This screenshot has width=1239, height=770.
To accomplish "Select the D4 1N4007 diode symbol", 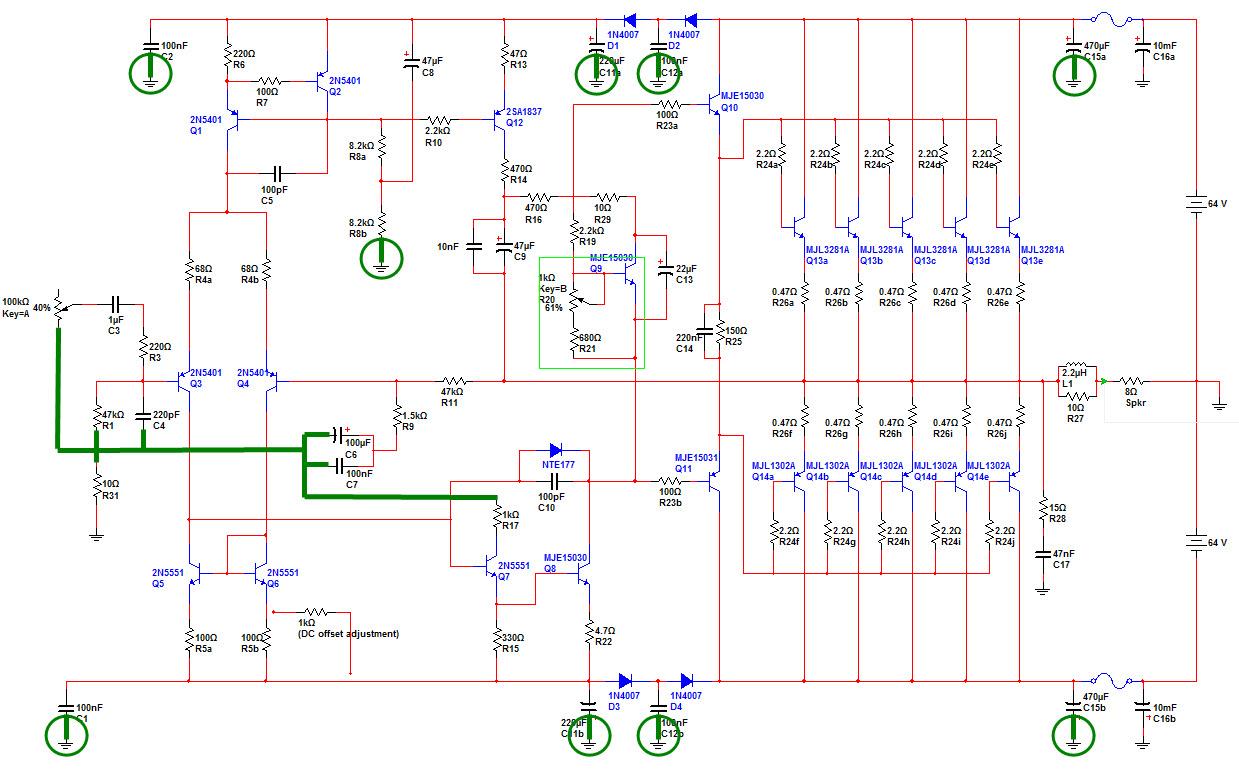I will (689, 680).
